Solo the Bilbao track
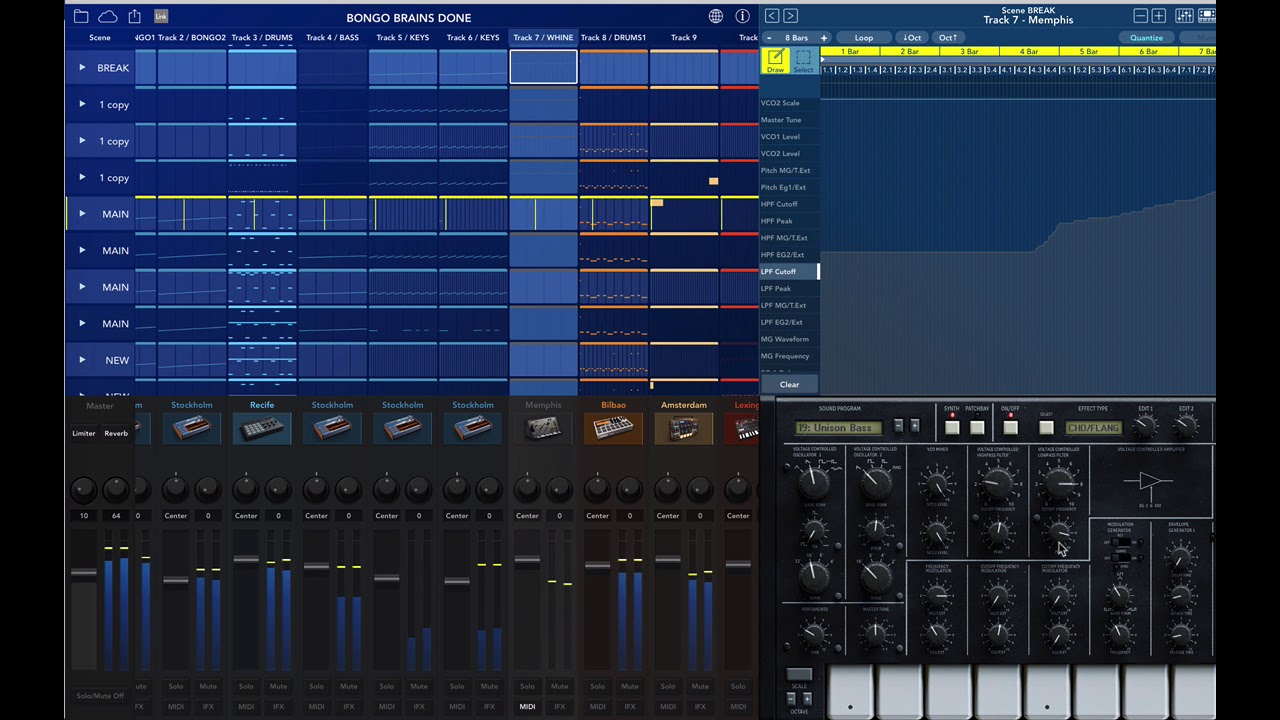 (597, 686)
